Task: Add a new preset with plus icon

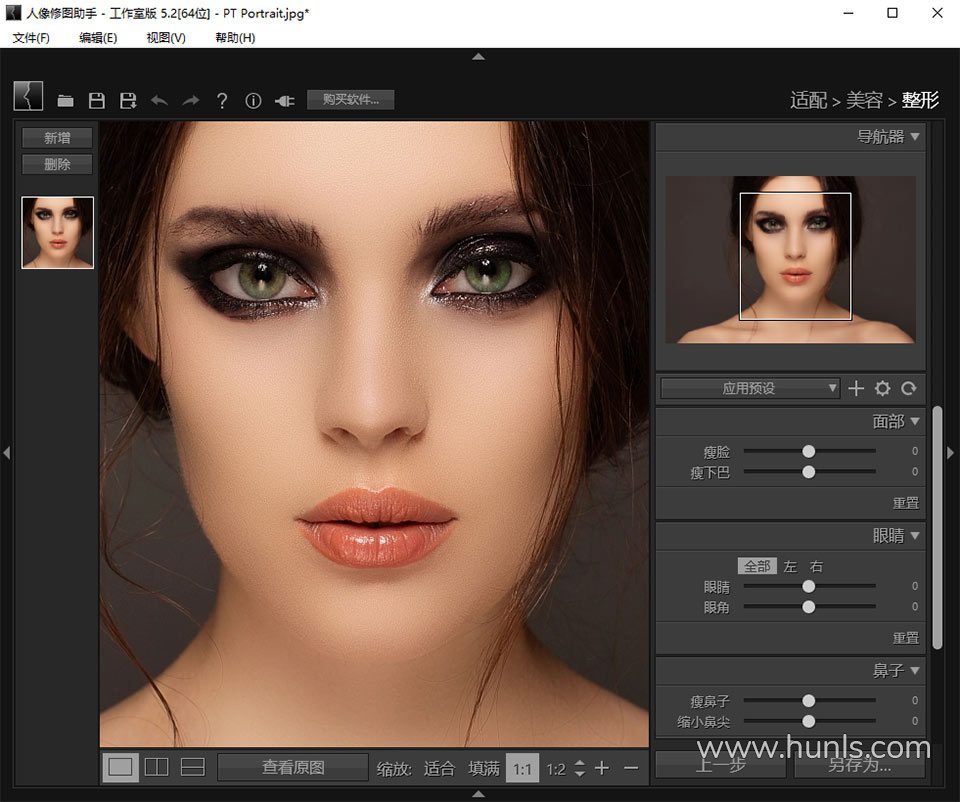Action: tap(856, 388)
